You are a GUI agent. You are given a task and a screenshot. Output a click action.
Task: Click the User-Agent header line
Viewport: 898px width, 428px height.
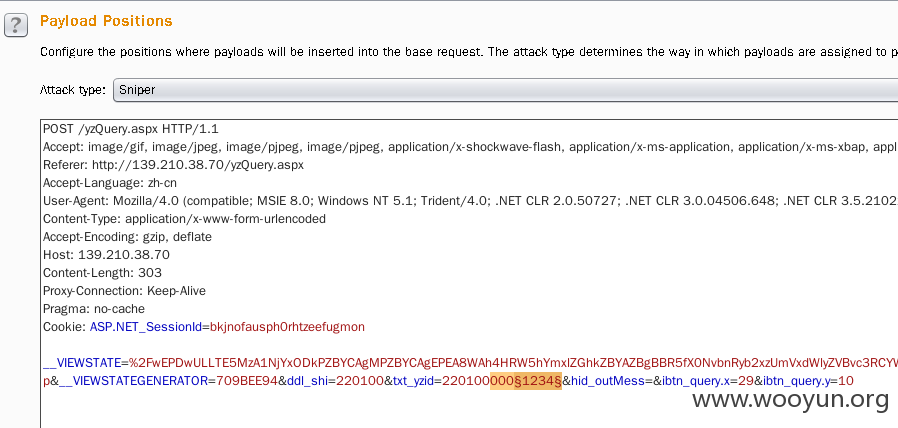click(x=470, y=201)
